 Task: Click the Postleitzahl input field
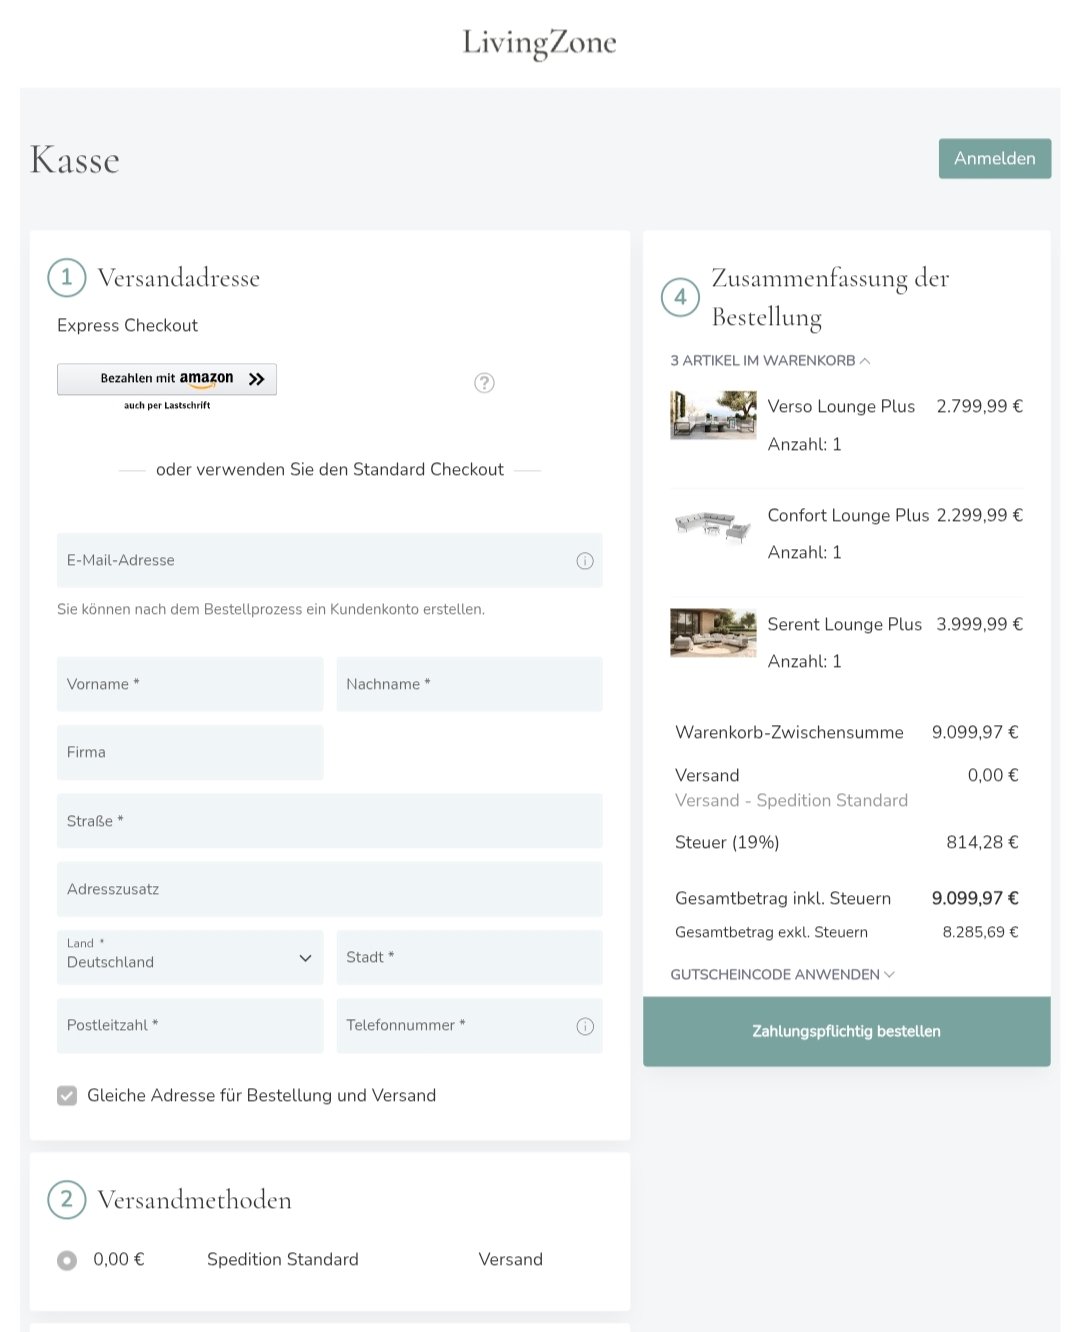pos(190,1026)
